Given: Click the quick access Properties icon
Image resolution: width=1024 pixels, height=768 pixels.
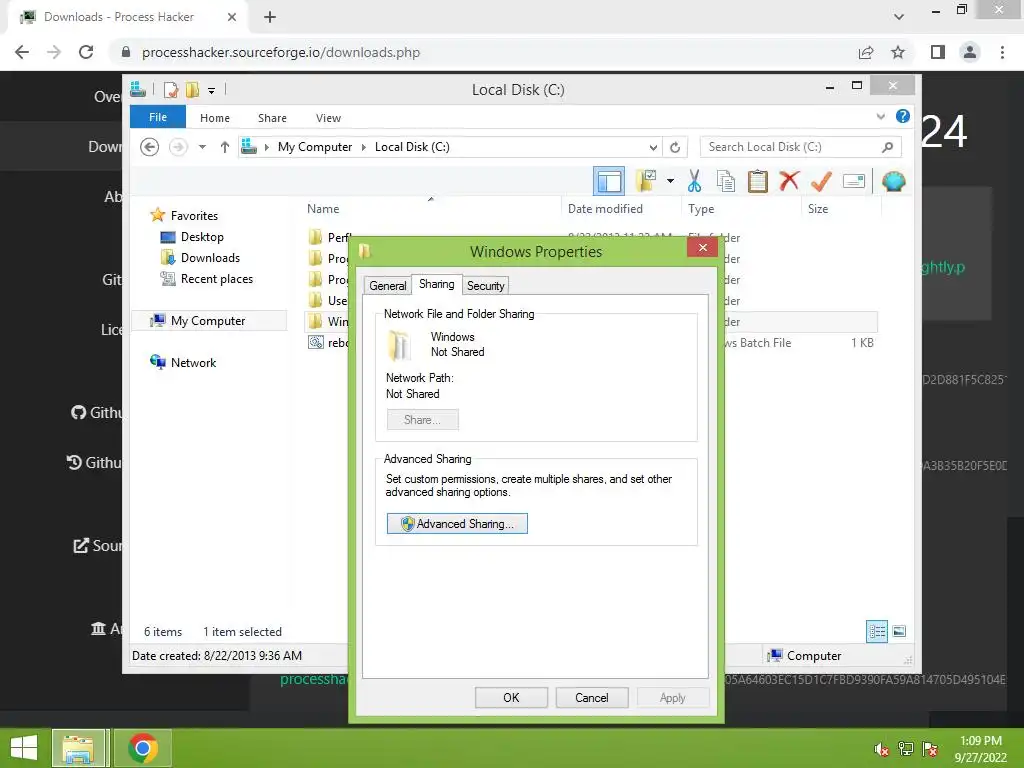Looking at the screenshot, I should tap(170, 89).
